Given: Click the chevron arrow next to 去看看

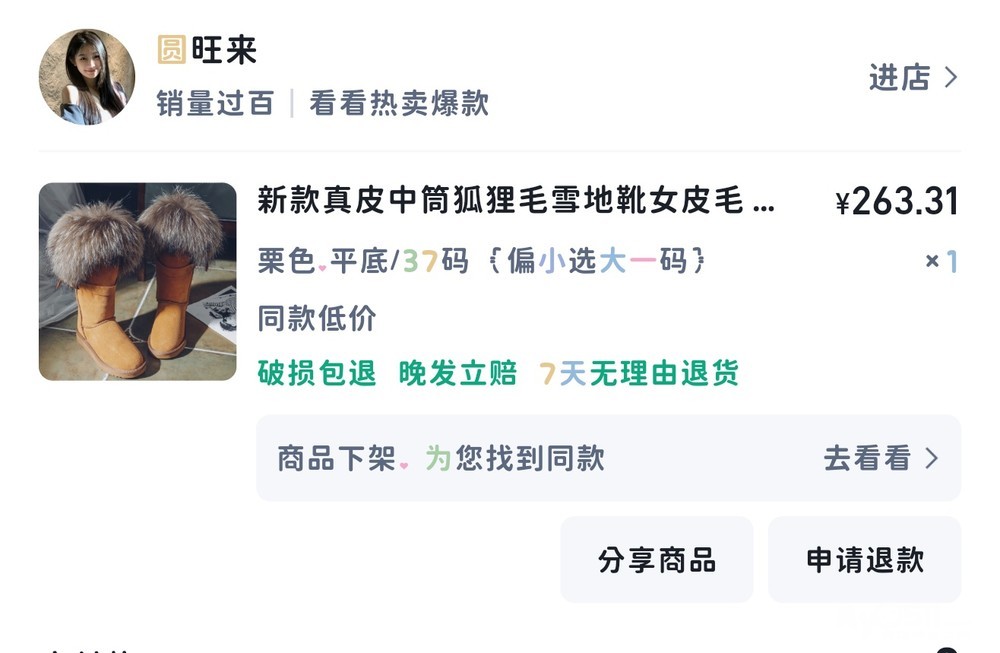Looking at the screenshot, I should point(932,458).
